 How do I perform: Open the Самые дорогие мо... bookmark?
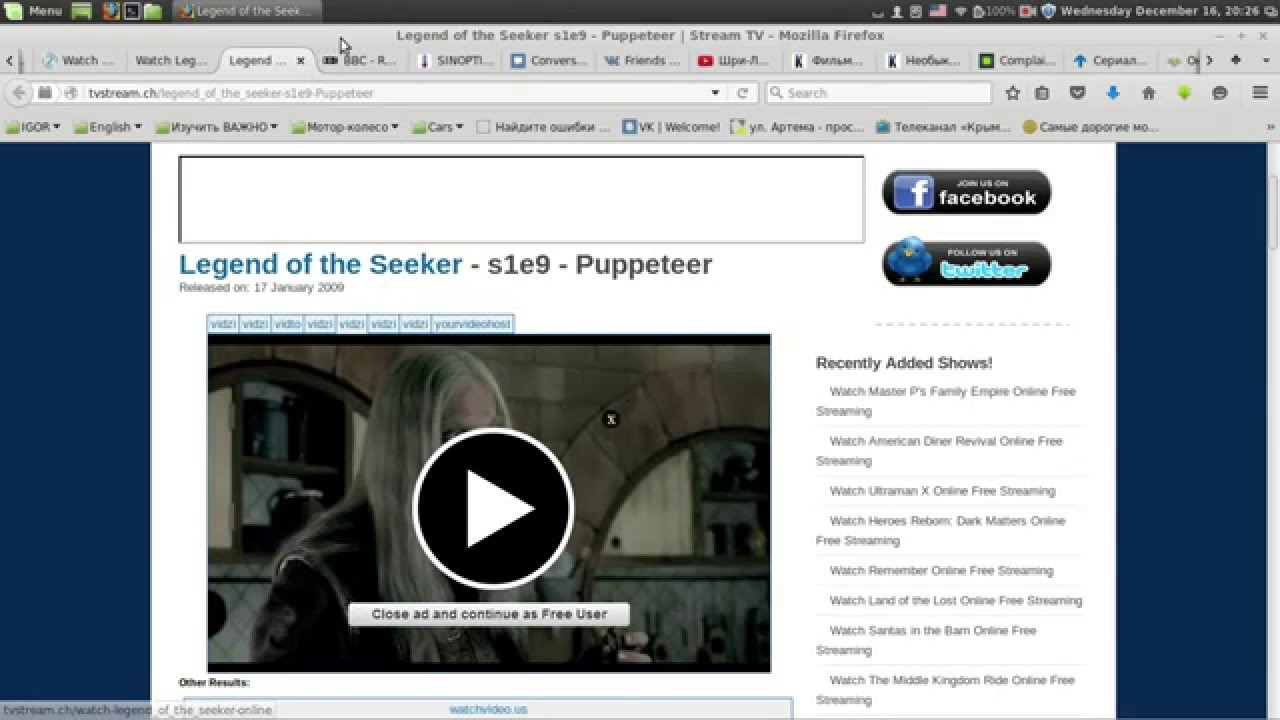1090,127
